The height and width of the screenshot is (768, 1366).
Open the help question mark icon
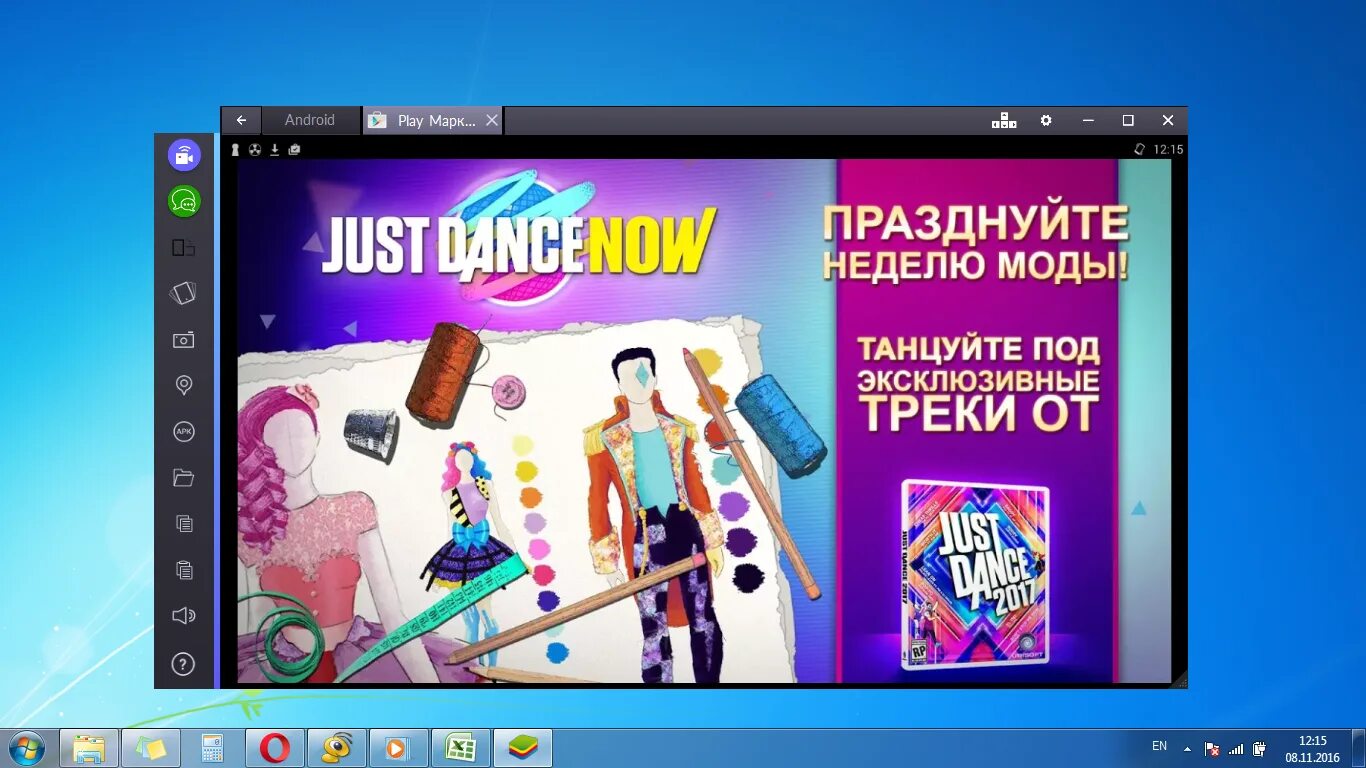pyautogui.click(x=183, y=664)
